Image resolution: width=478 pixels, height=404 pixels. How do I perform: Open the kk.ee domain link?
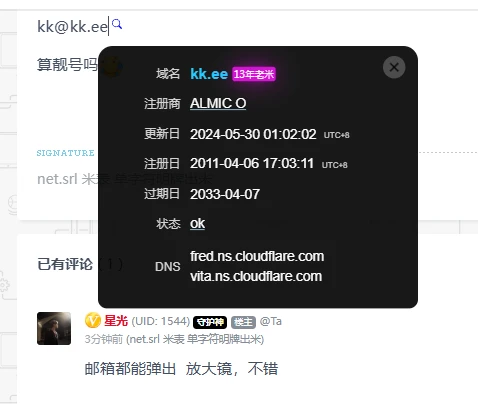(209, 74)
